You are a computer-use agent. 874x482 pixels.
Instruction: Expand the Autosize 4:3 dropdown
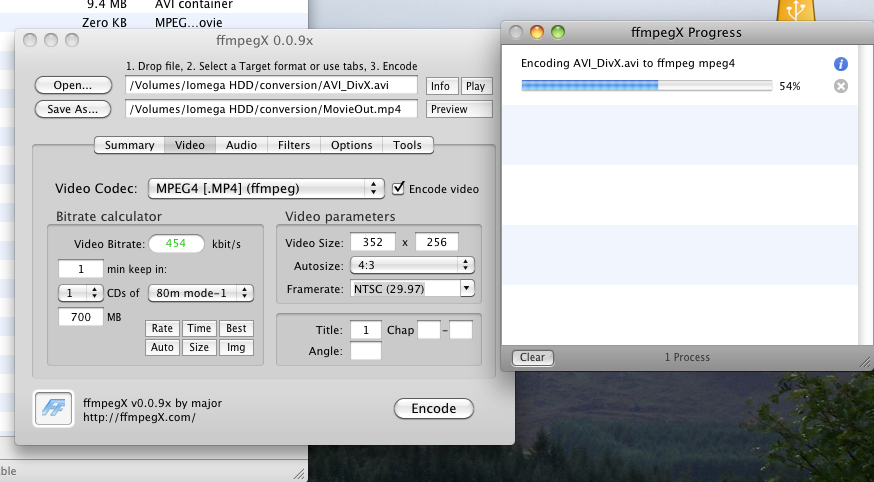pos(411,265)
